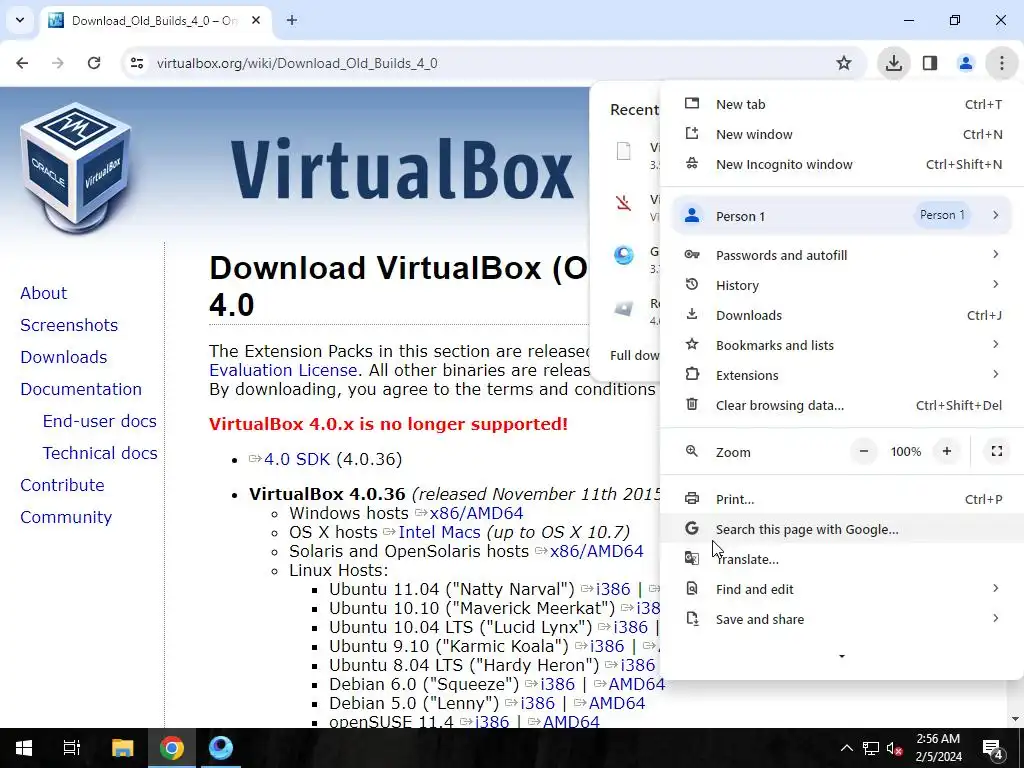Click i386 link for Debian 5.0
Screen dimensions: 1024x768
coord(537,703)
